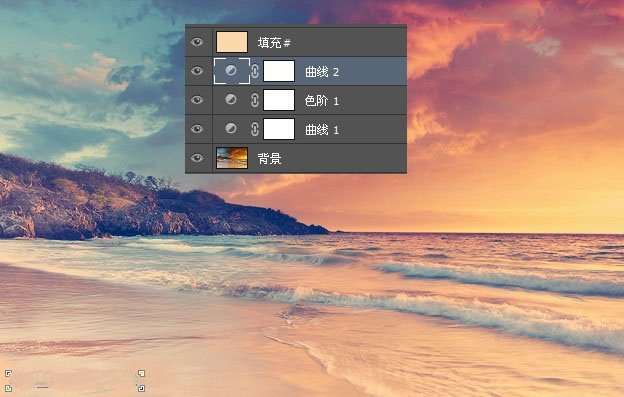Viewport: 624px width, 397px height.
Task: Toggle visibility of 曲线 1 layer
Action: tap(197, 129)
